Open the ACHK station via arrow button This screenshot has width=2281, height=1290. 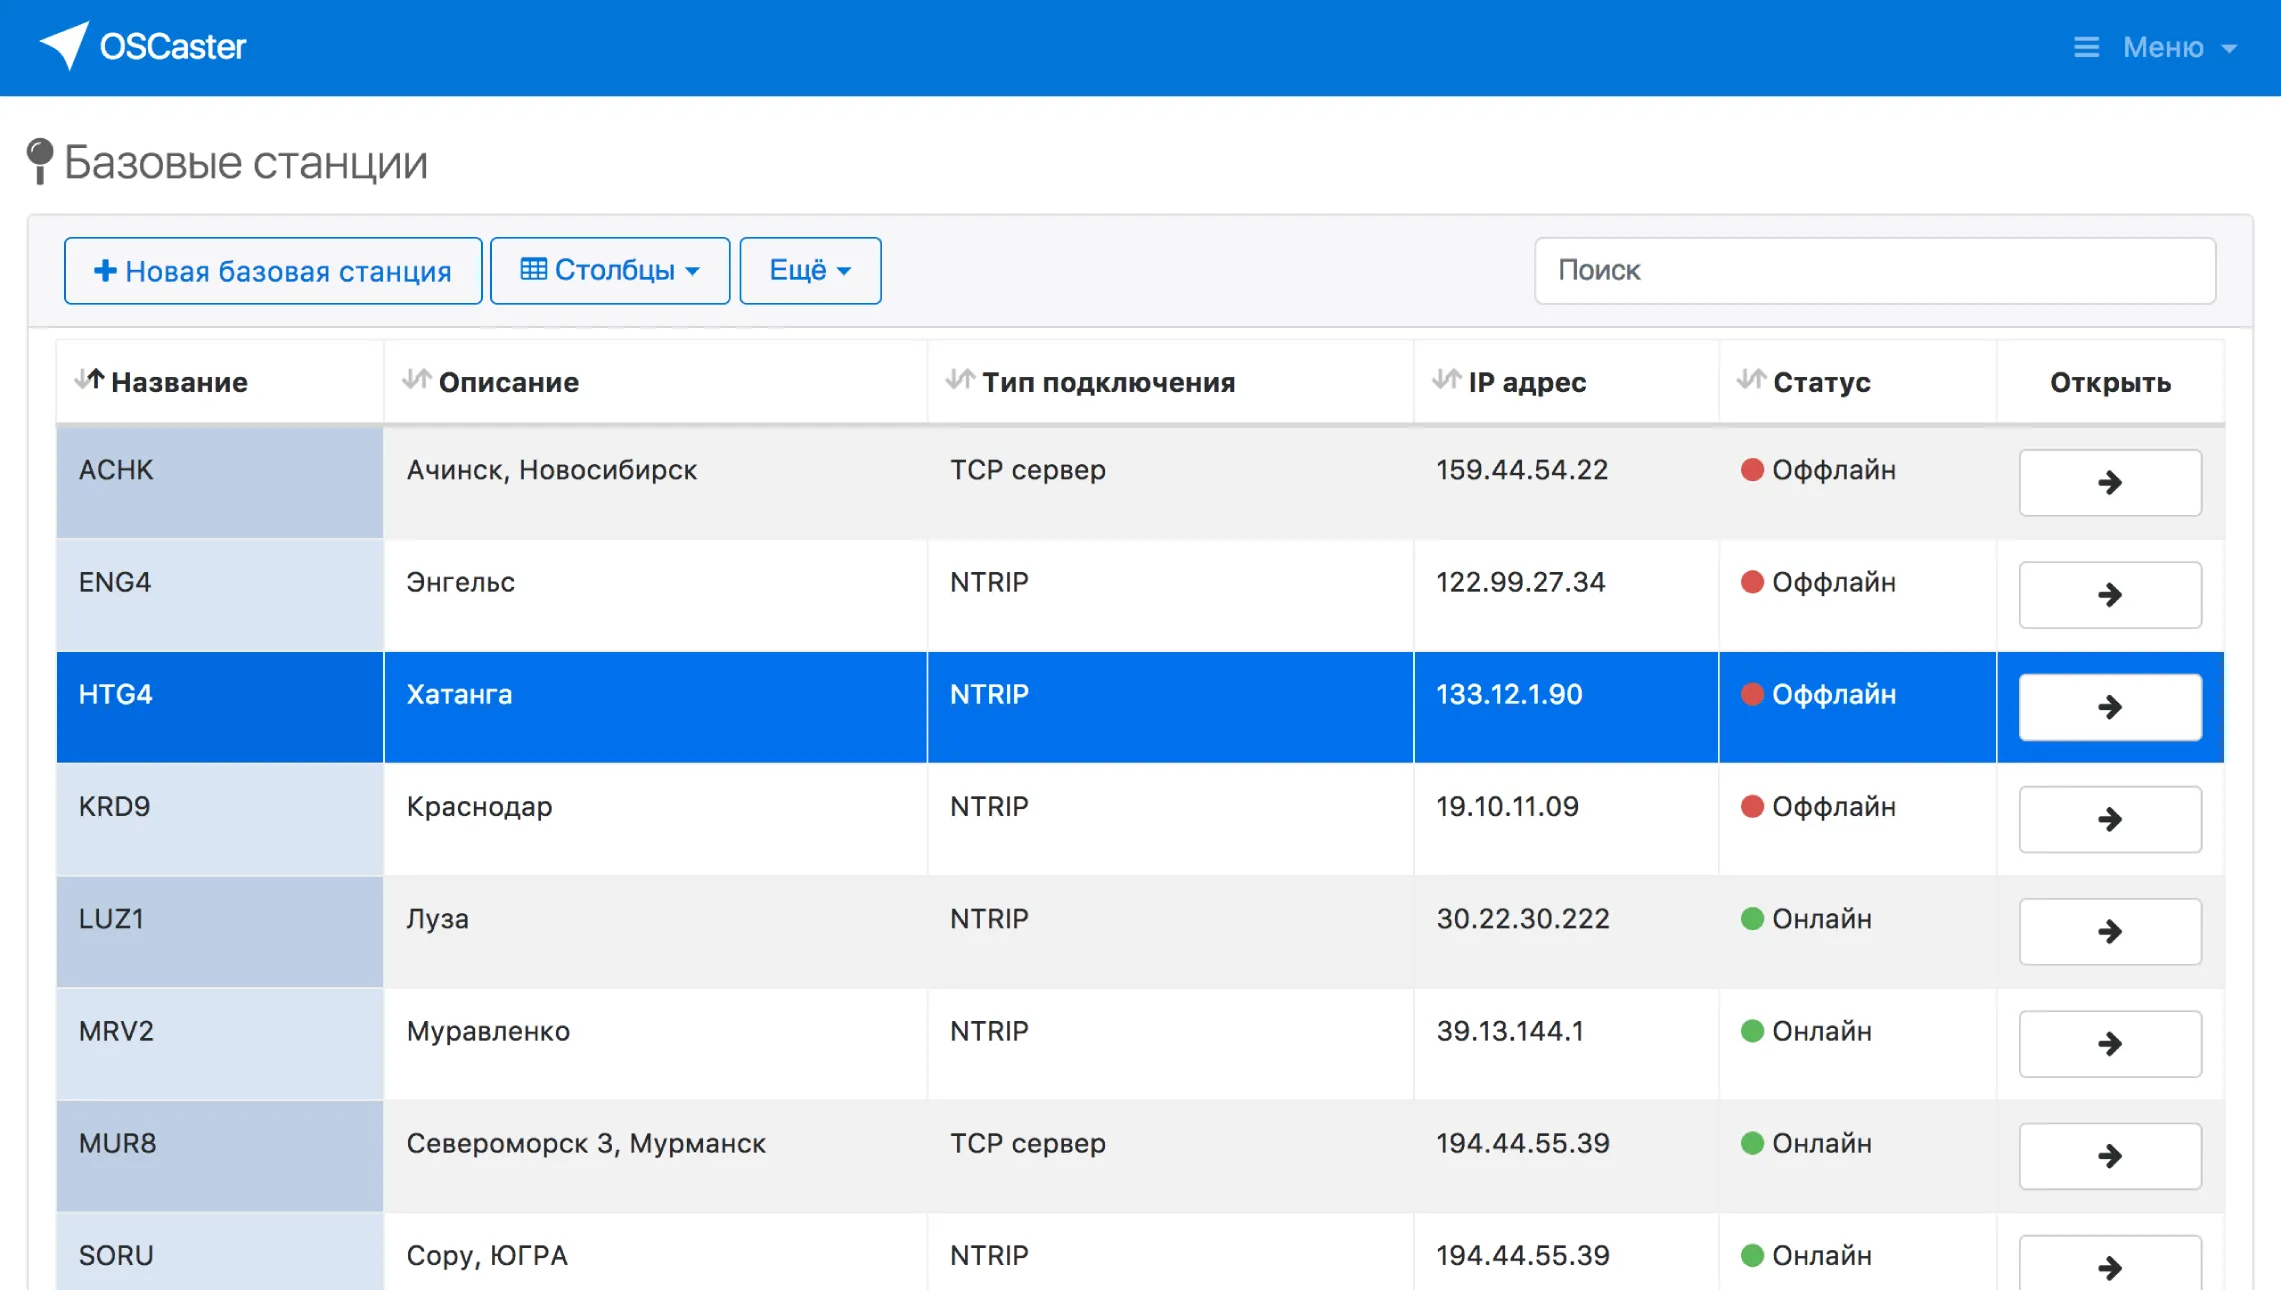click(2110, 483)
